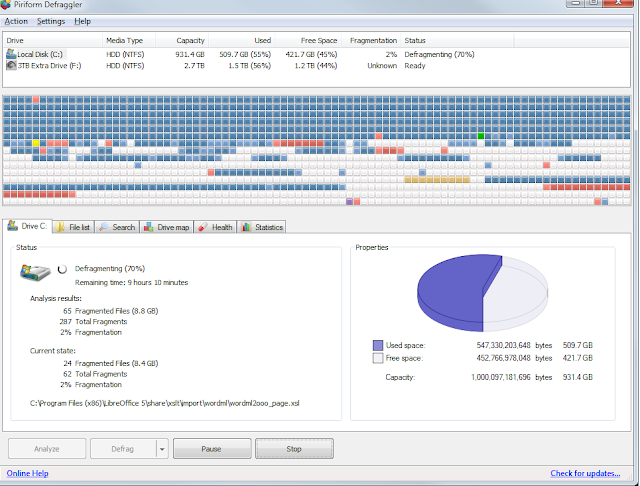640x486 pixels.
Task: Click "1.2 TB (44%)" free space value
Action: 316,66
